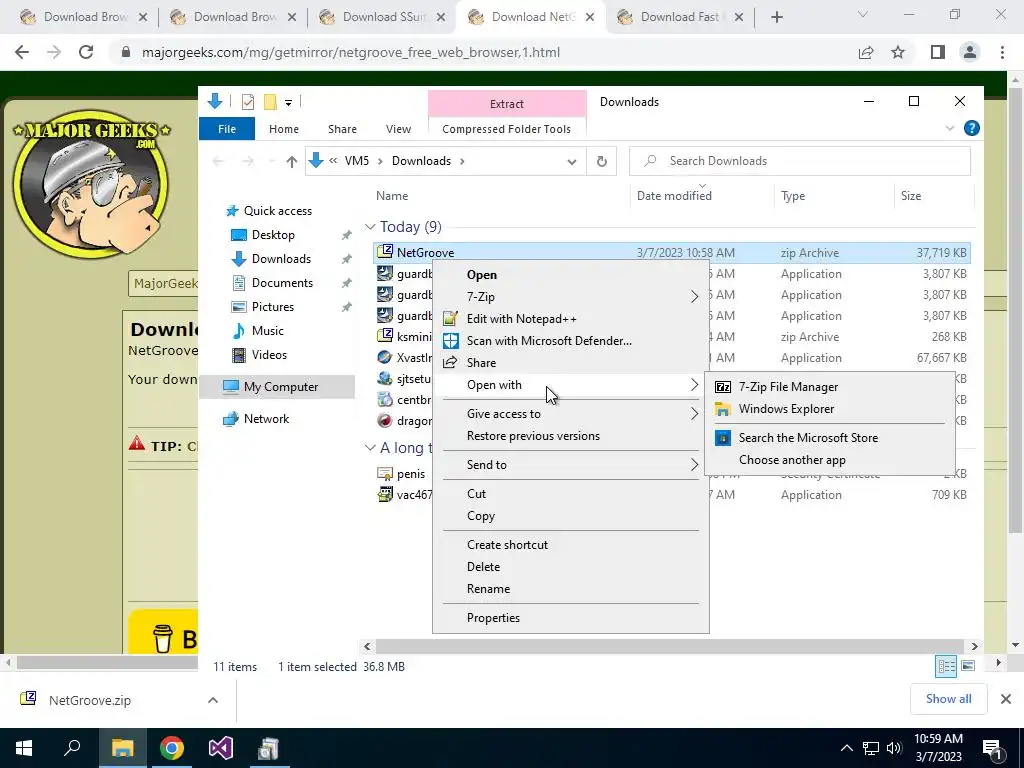Collapse the A long time ago group
1024x768 pixels.
tap(370, 447)
